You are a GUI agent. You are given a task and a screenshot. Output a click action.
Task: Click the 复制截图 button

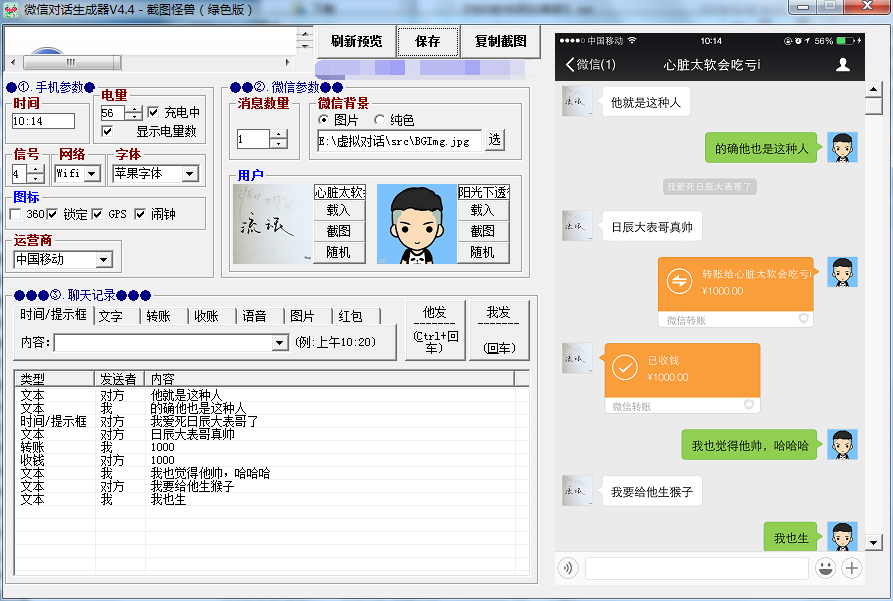click(500, 42)
